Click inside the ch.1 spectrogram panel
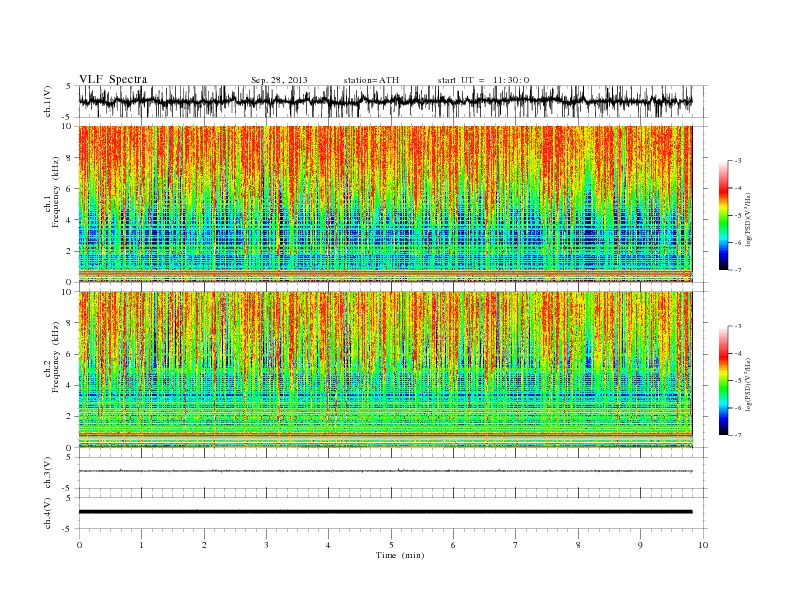Viewport: 792px width, 612px height. 385,203
